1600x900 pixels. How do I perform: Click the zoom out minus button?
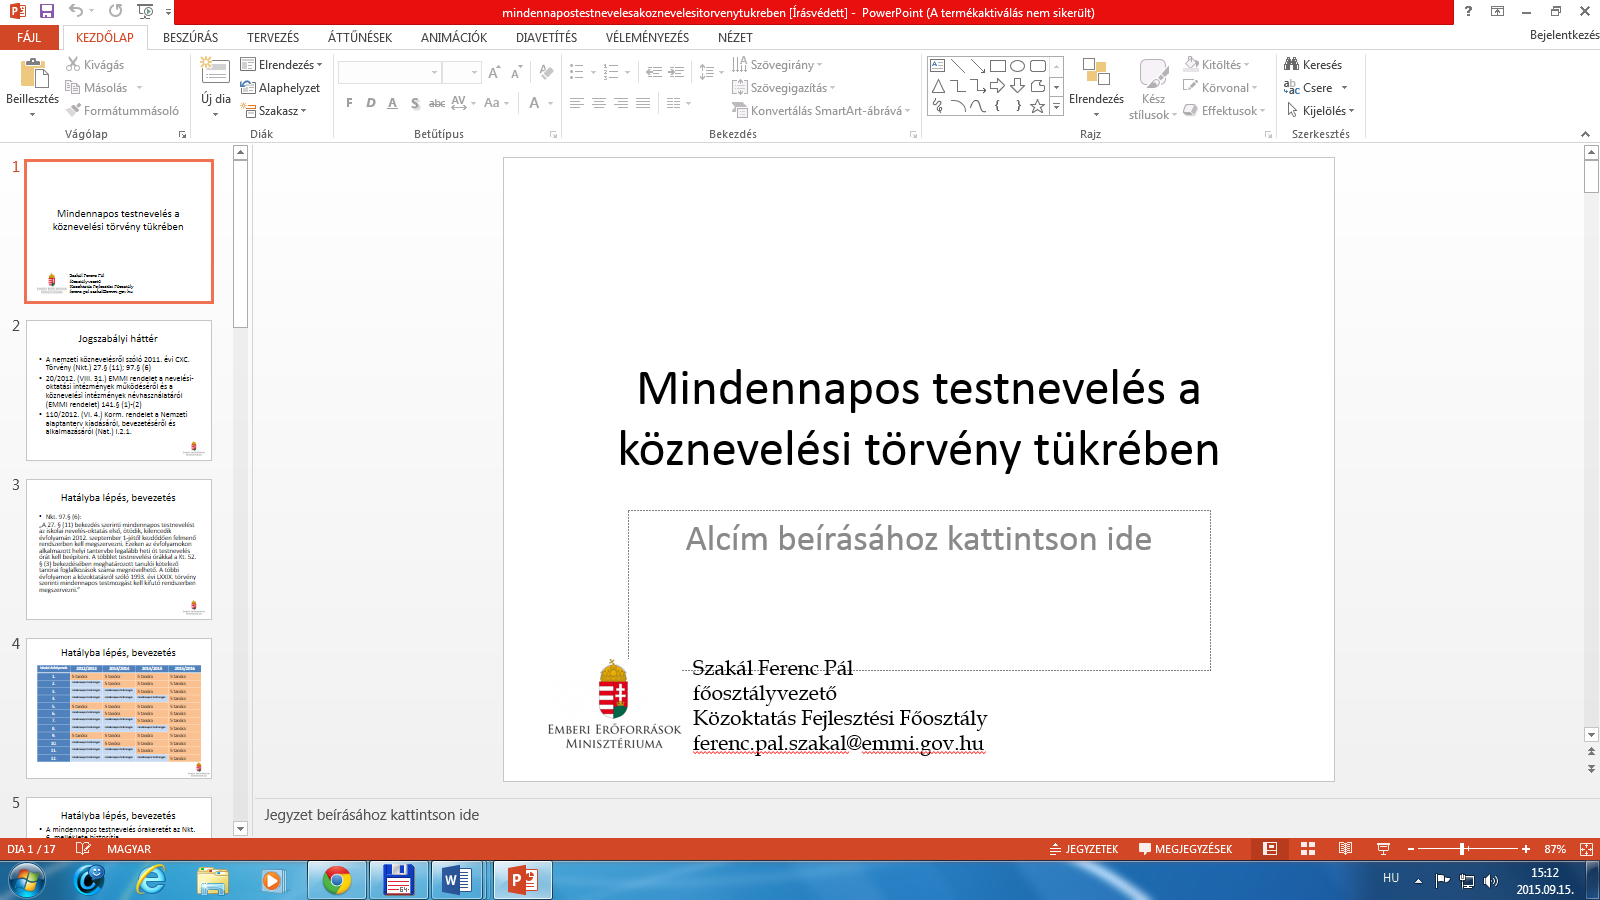(1411, 849)
